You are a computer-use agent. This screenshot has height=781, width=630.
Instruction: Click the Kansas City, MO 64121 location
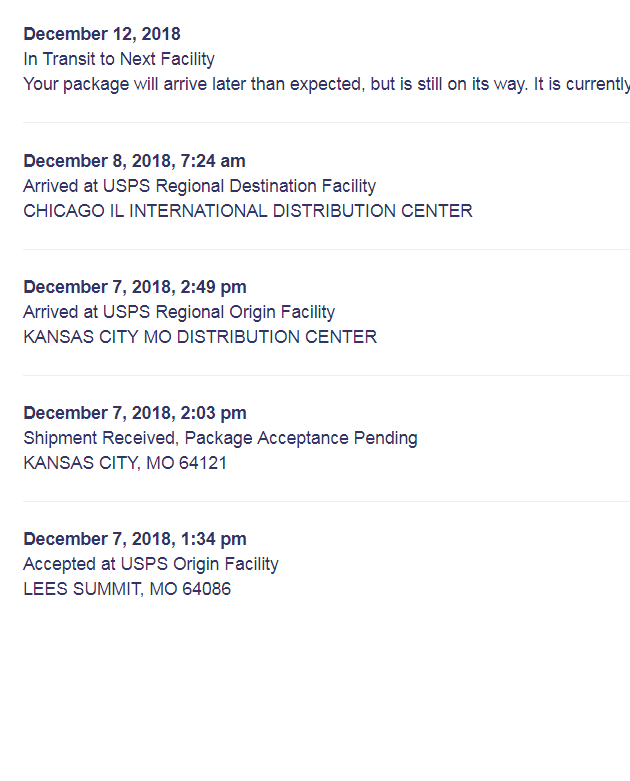click(x=125, y=463)
